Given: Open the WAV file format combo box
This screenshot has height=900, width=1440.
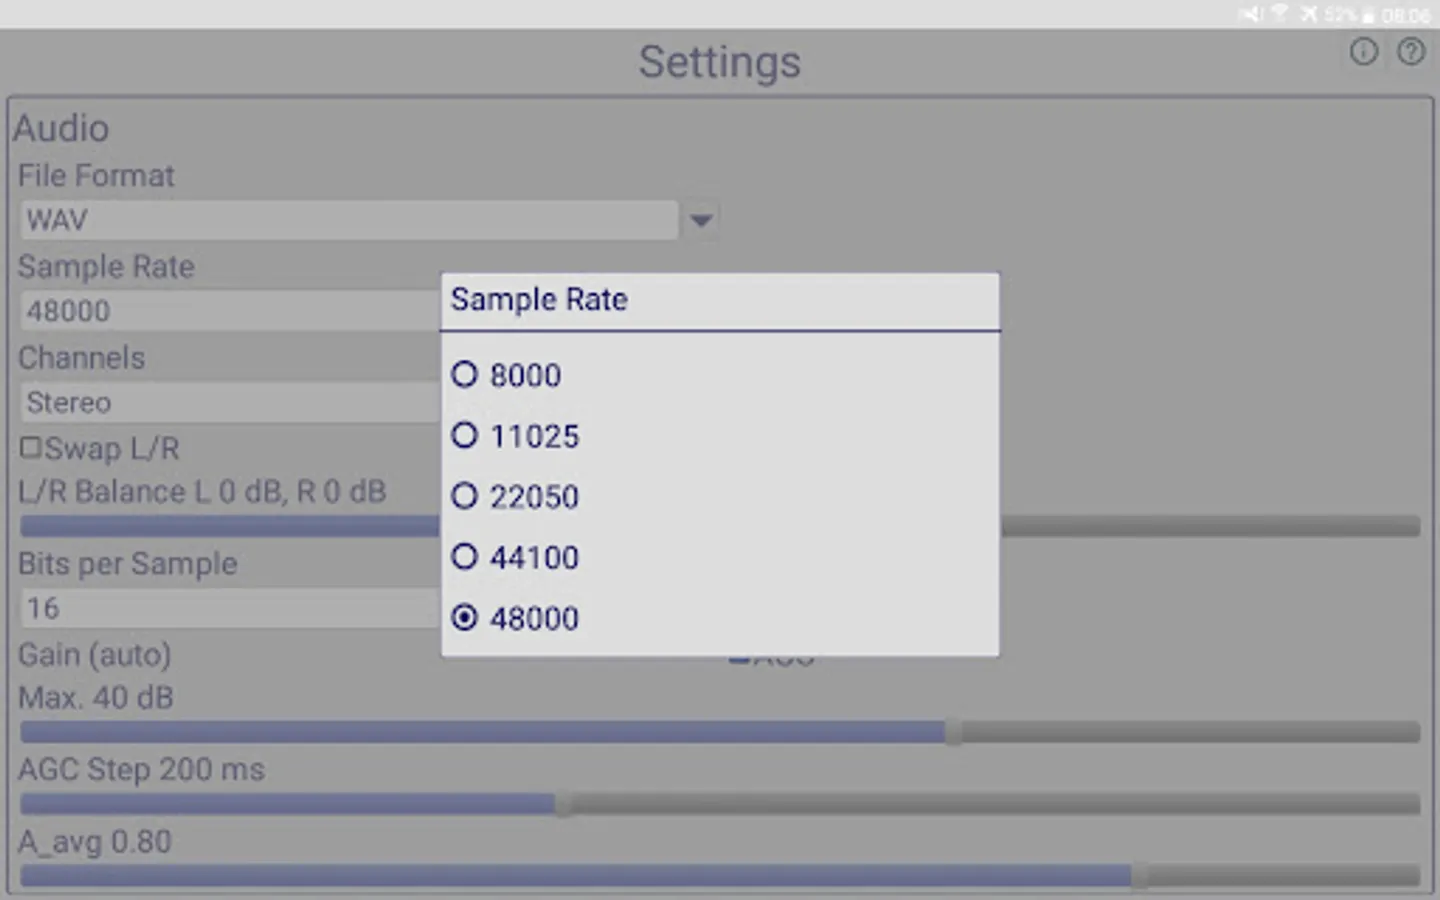Looking at the screenshot, I should (348, 220).
